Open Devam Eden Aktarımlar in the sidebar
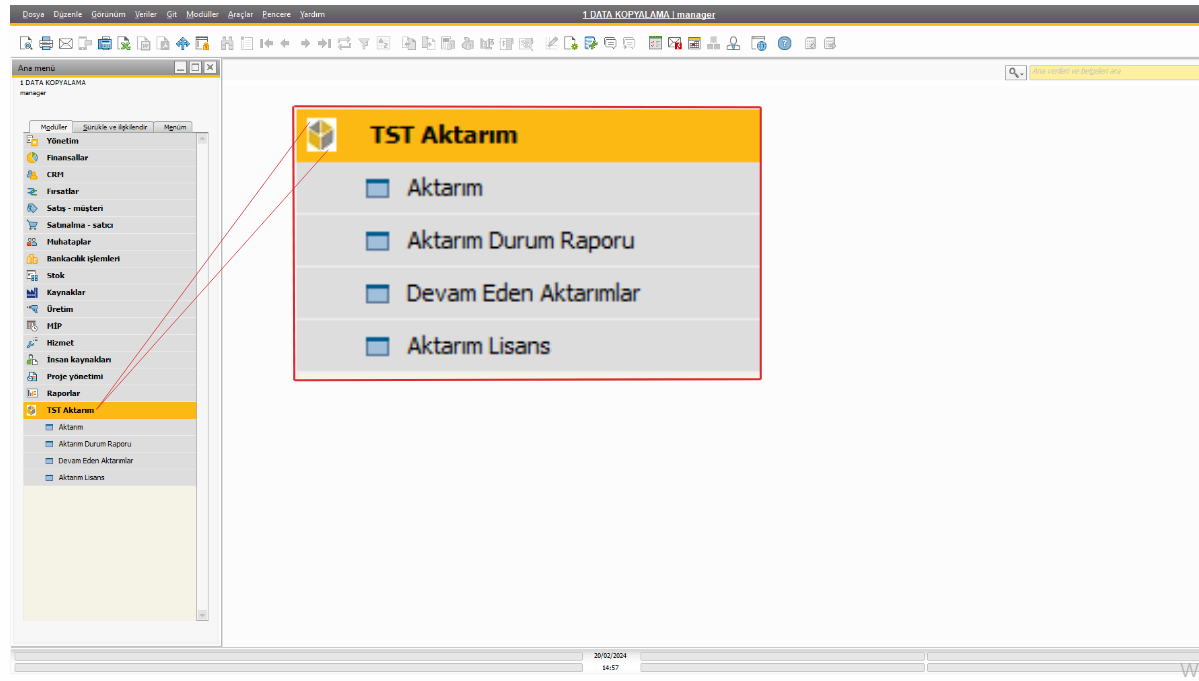Image resolution: width=1199 pixels, height=681 pixels. 95,461
